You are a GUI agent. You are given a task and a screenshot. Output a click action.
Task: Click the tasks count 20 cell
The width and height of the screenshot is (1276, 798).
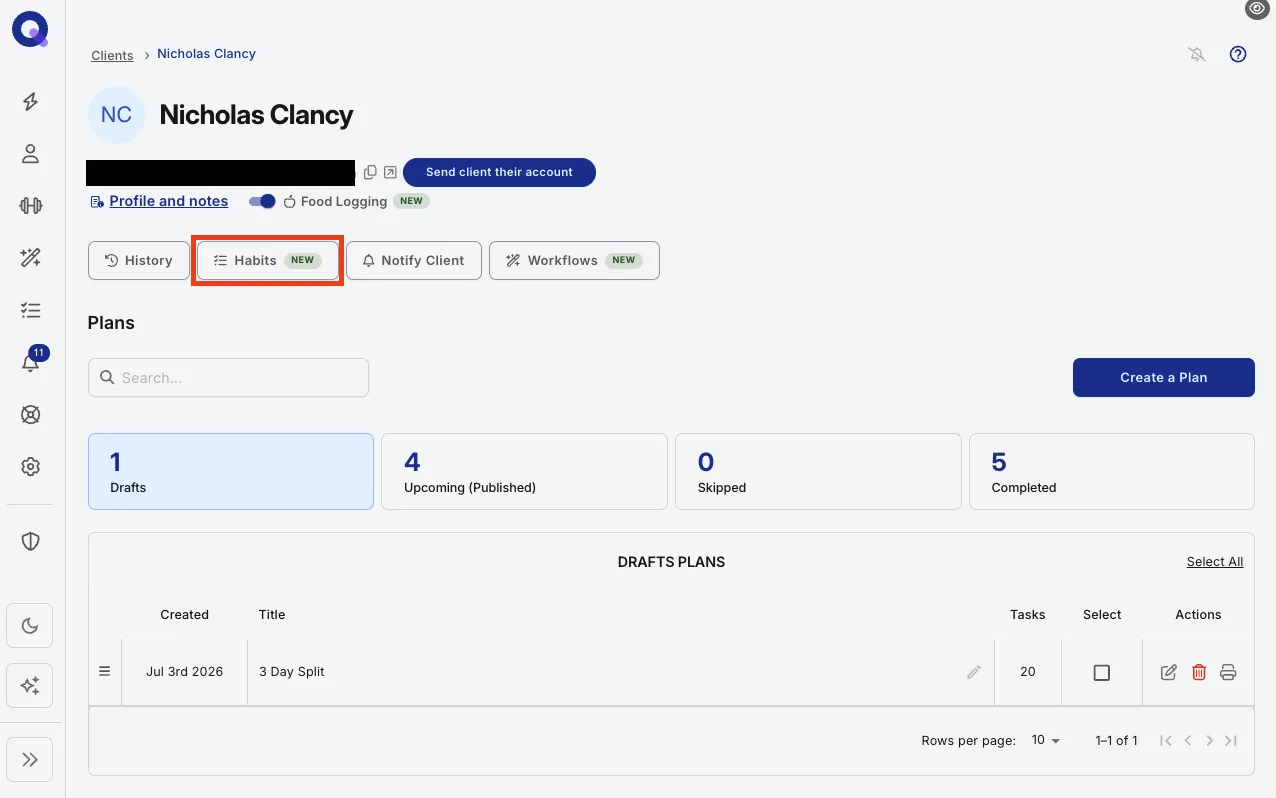1028,672
